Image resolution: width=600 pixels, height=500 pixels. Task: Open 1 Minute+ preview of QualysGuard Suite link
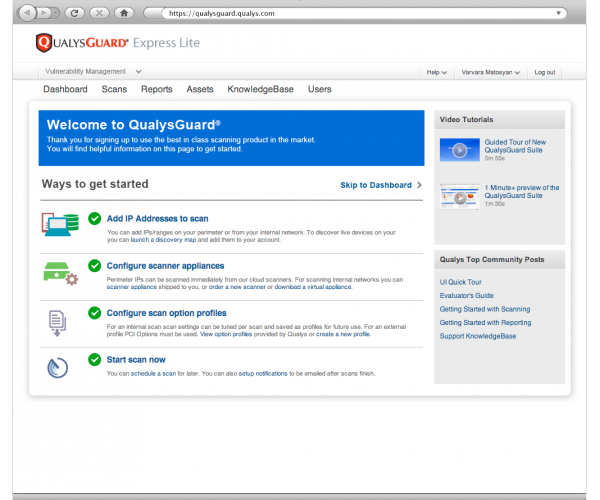[522, 192]
